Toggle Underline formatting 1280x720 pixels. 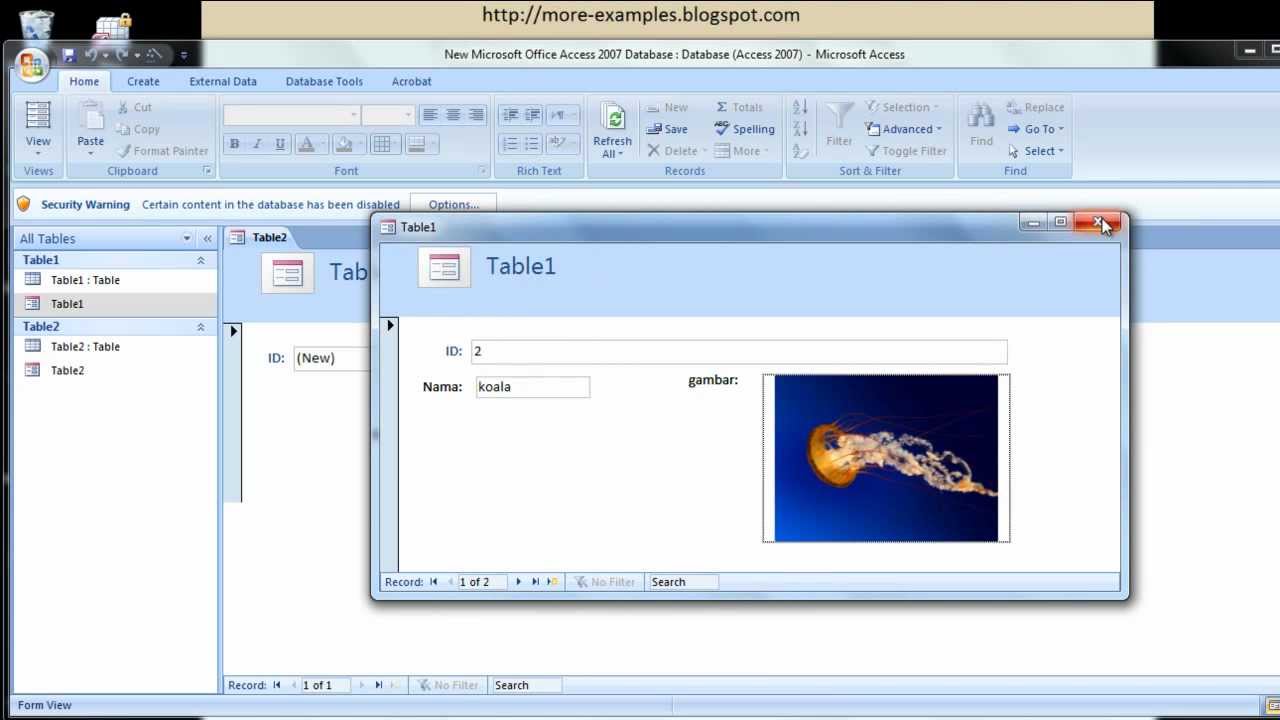coord(280,144)
